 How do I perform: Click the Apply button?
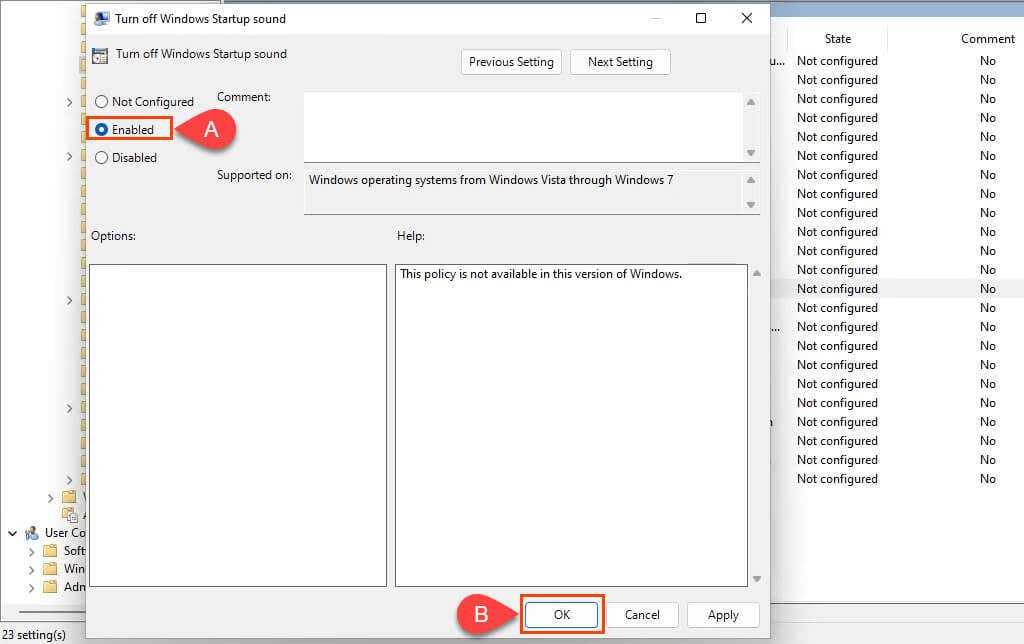point(723,615)
